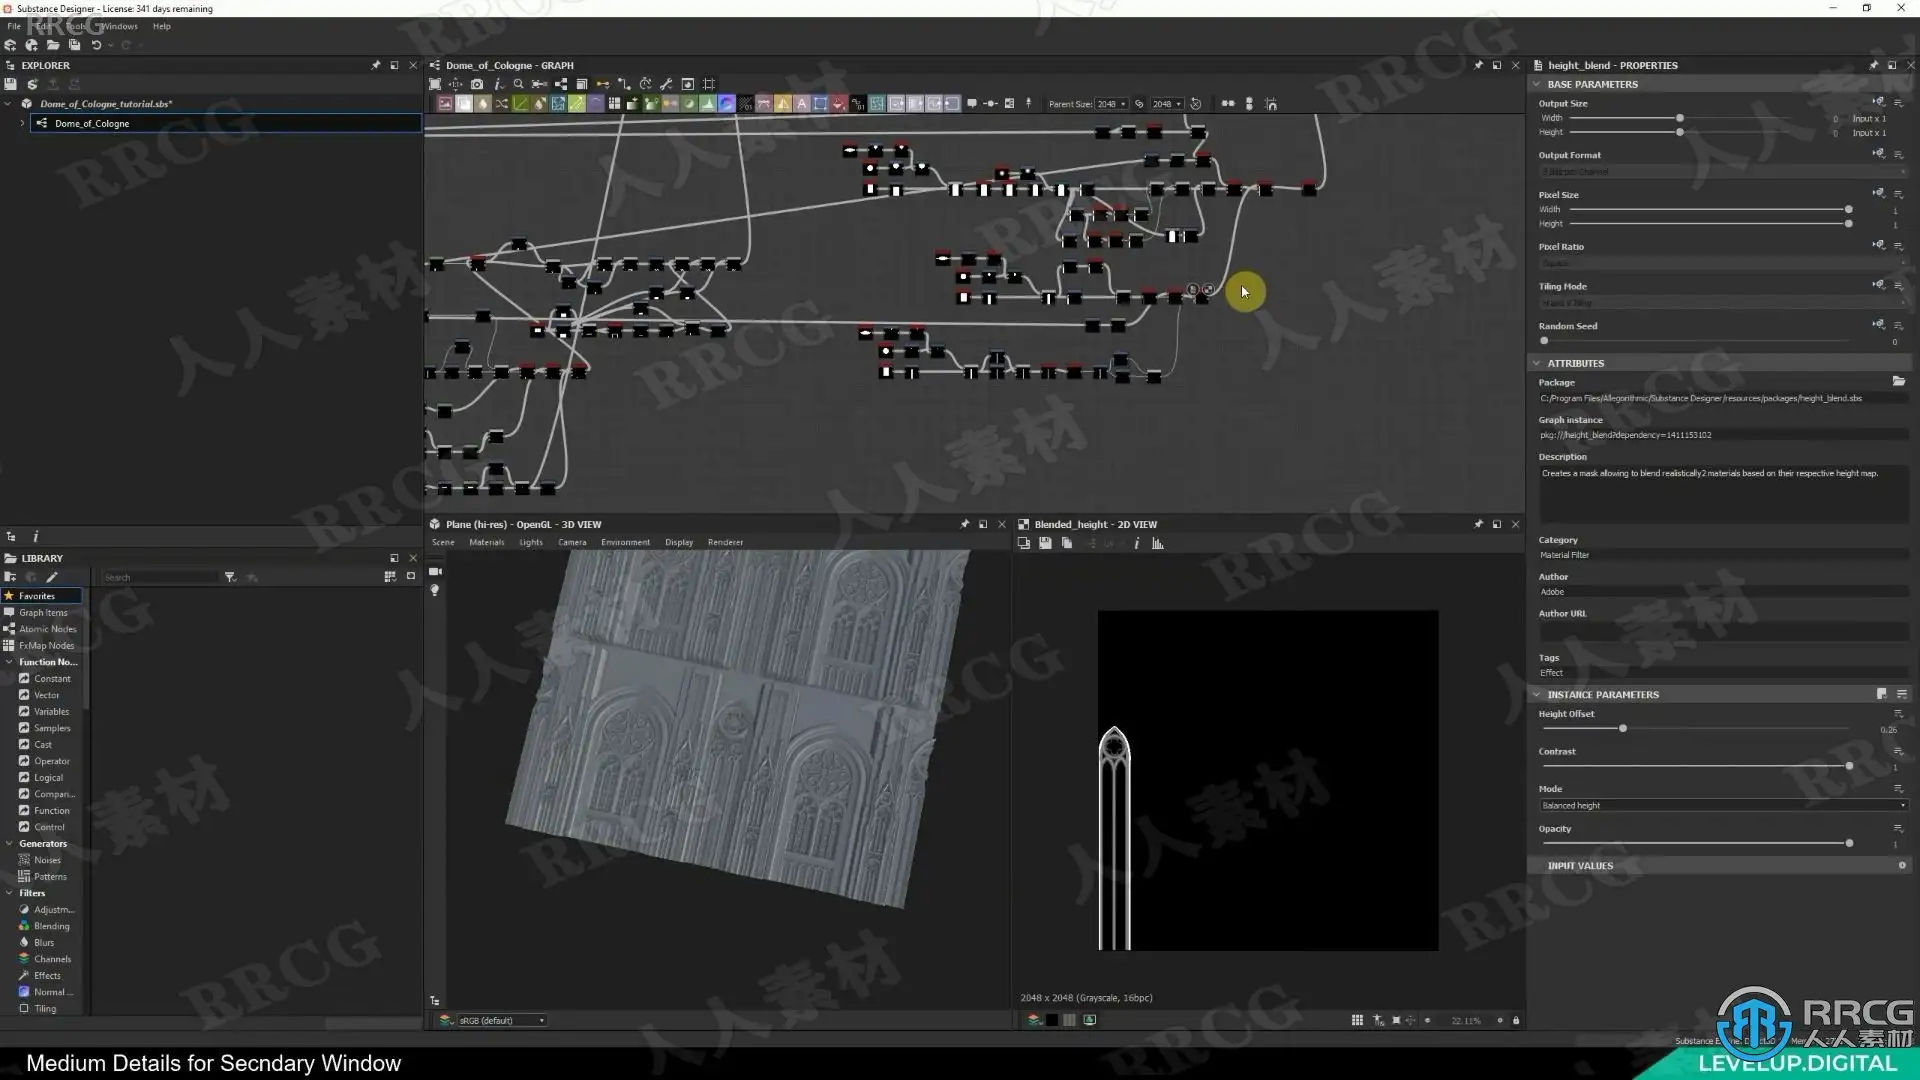The width and height of the screenshot is (1920, 1080).
Task: Open package folder icon next to Package attribute
Action: [x=1898, y=381]
